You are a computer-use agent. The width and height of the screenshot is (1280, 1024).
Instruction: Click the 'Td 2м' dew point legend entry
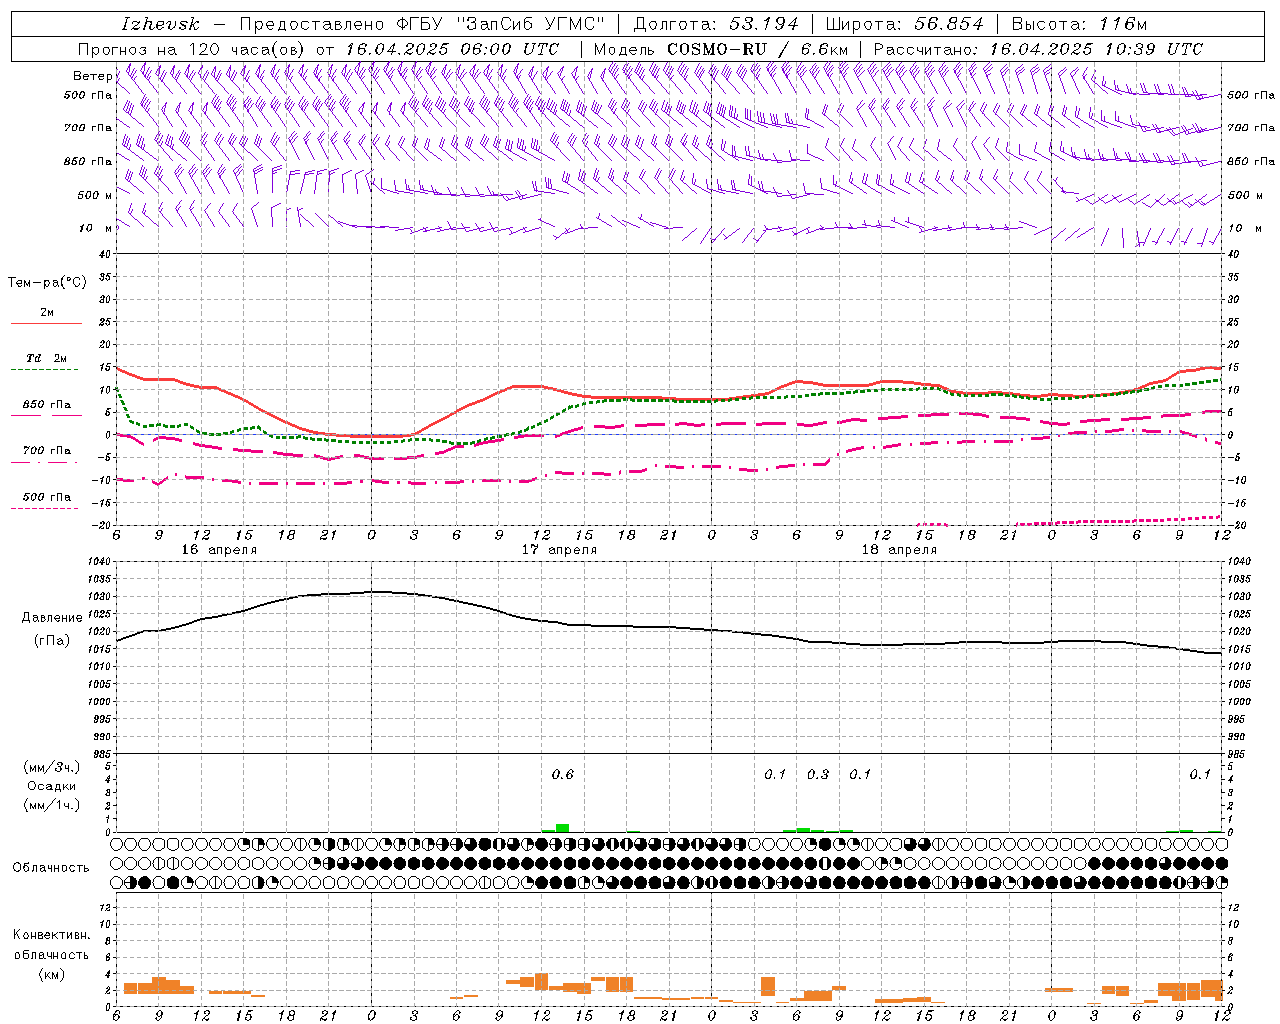pyautogui.click(x=47, y=358)
